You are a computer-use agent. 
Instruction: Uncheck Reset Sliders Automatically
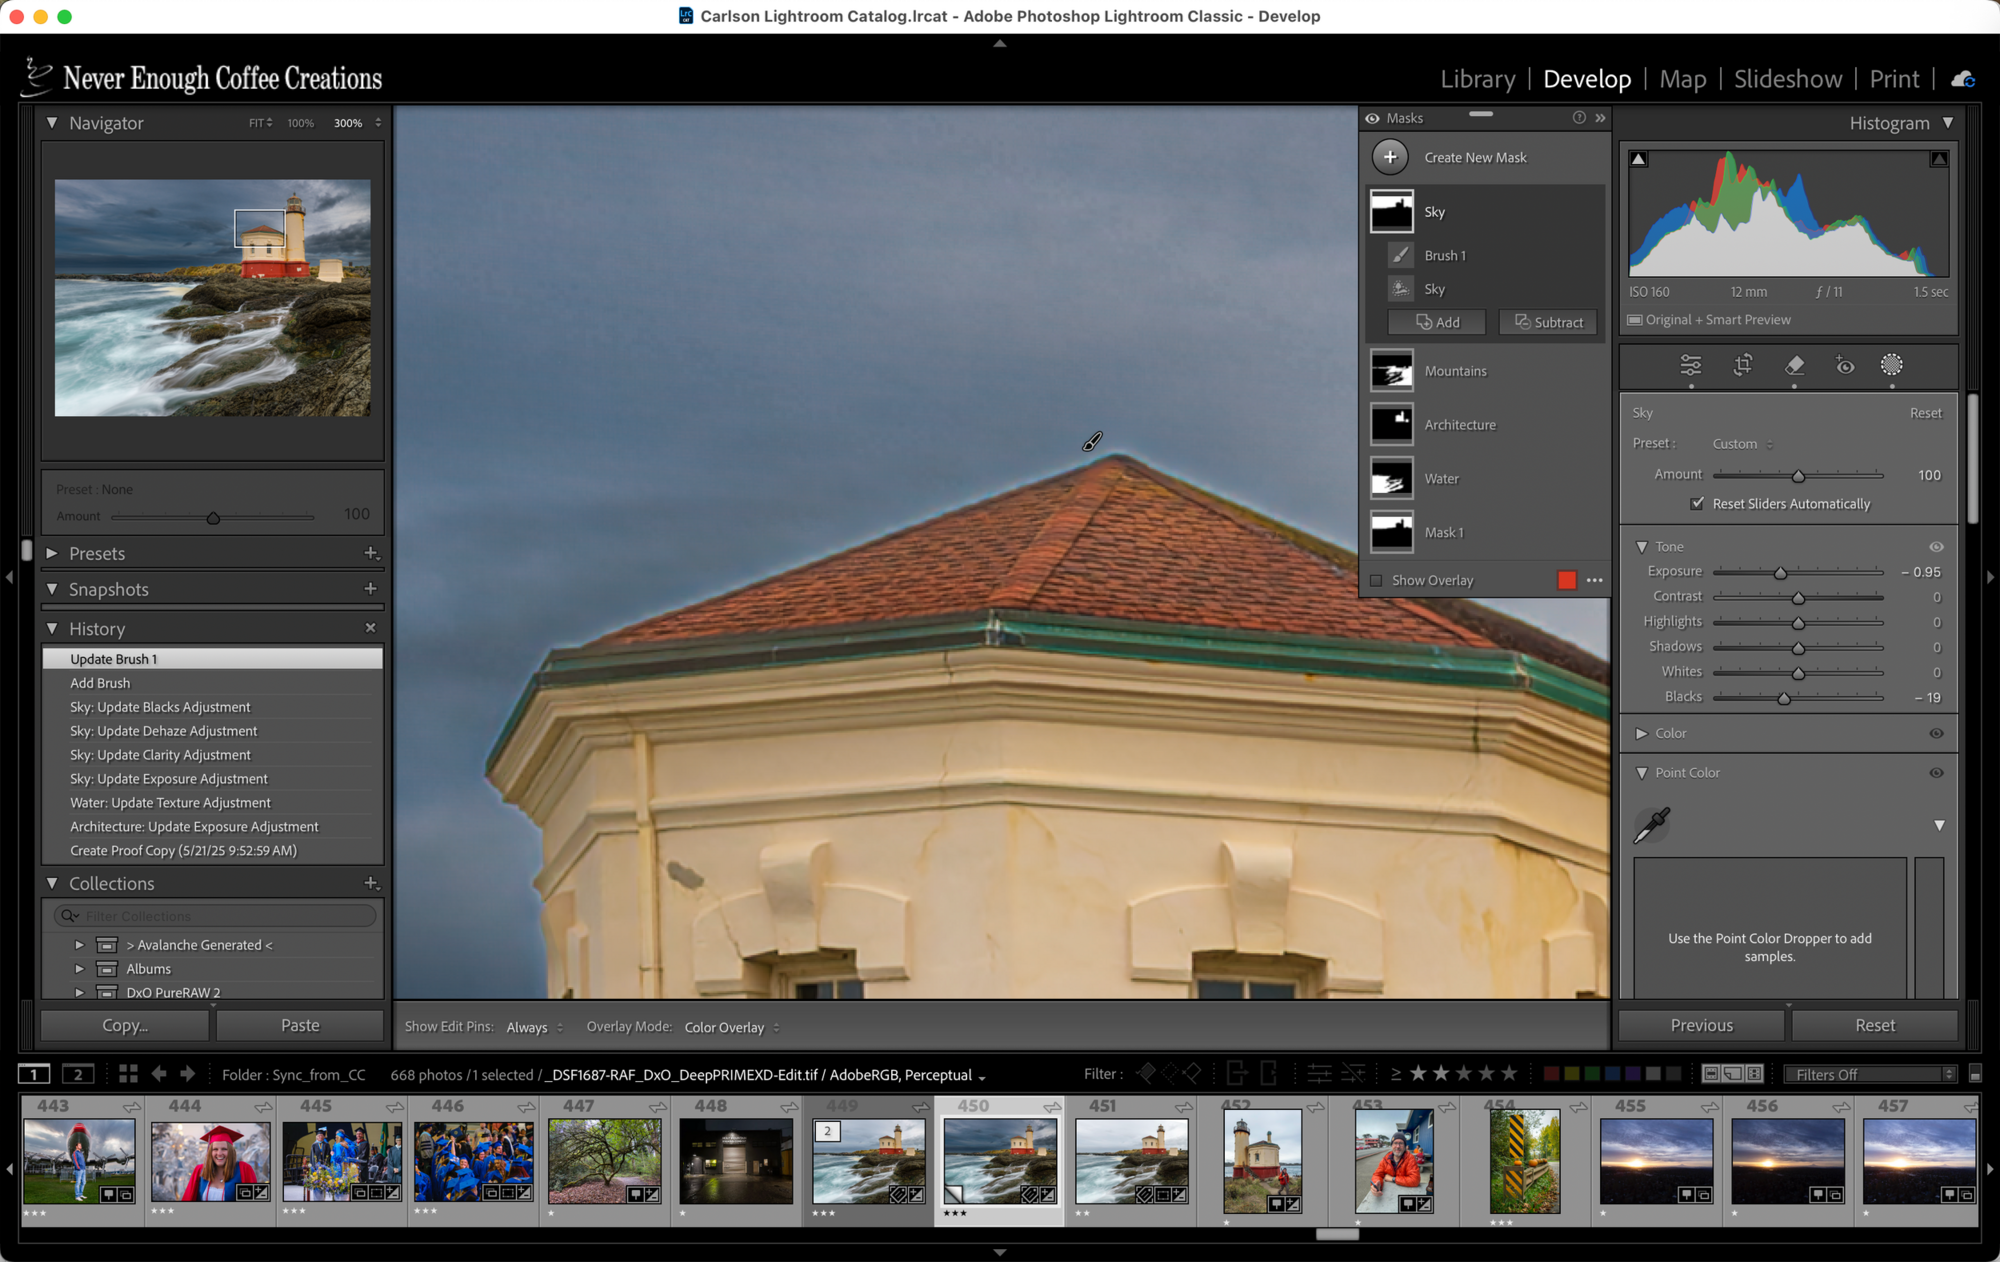(1697, 503)
